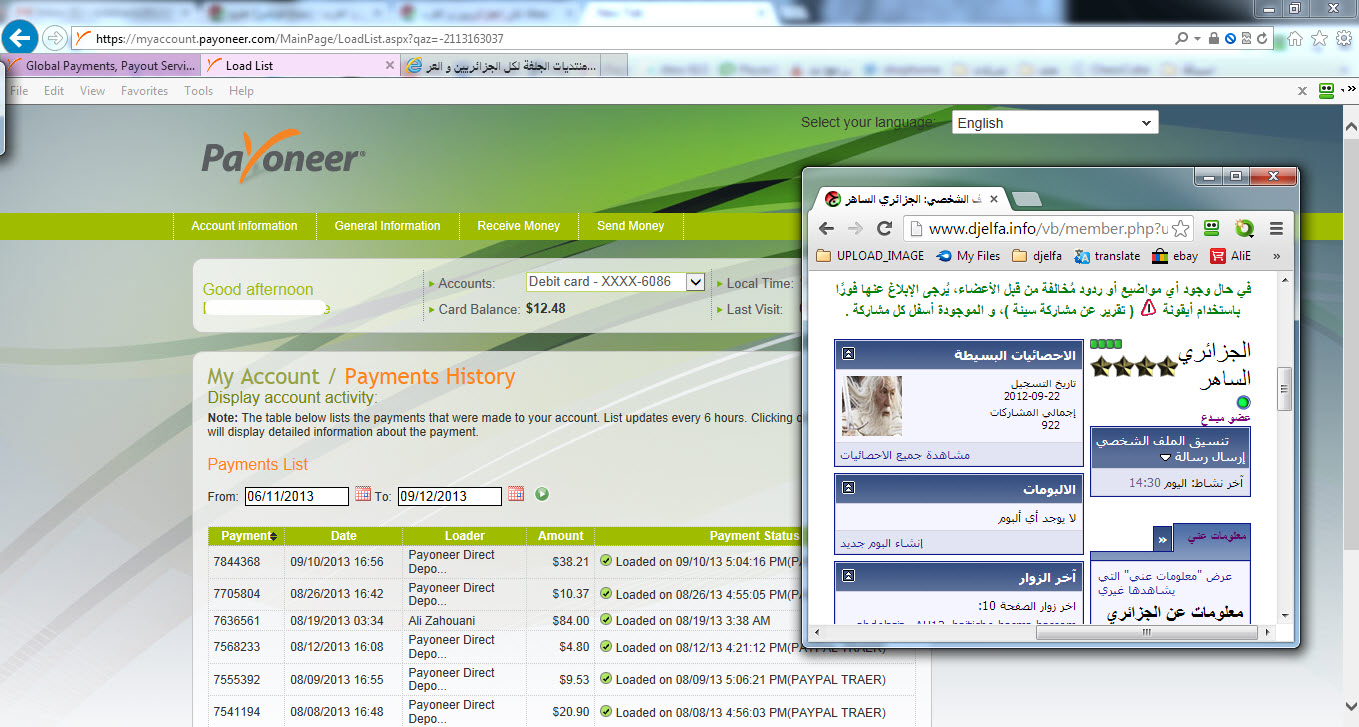Click إنشاء البوم جديد link
Screen dimensions: 1359x727
[x=881, y=543]
